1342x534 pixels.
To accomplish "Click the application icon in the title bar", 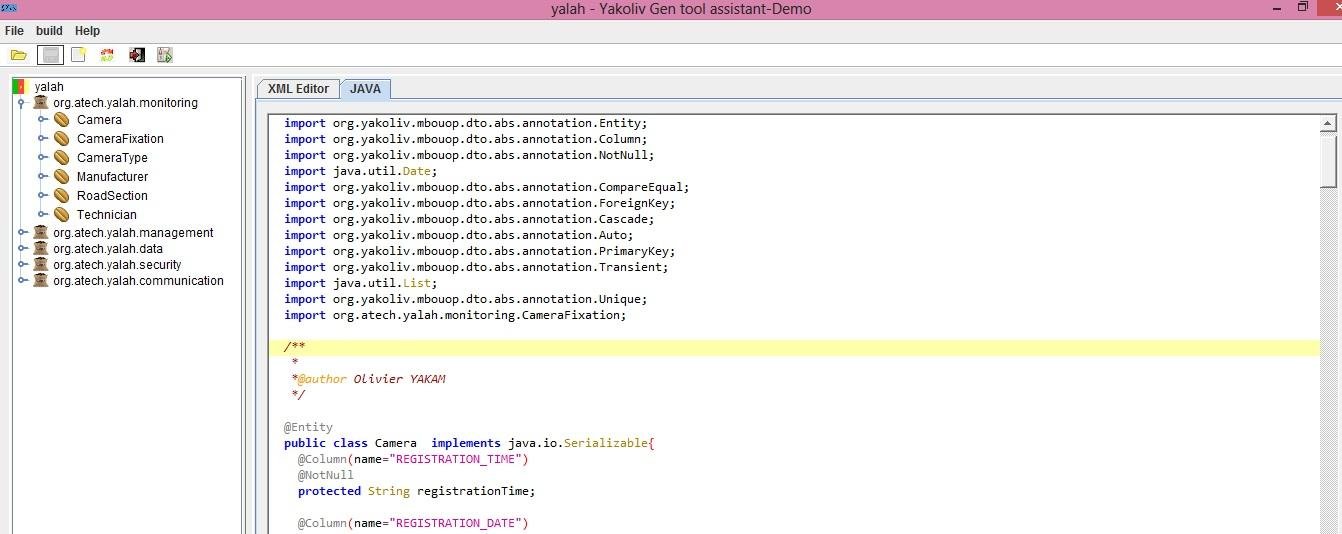I will [x=9, y=8].
